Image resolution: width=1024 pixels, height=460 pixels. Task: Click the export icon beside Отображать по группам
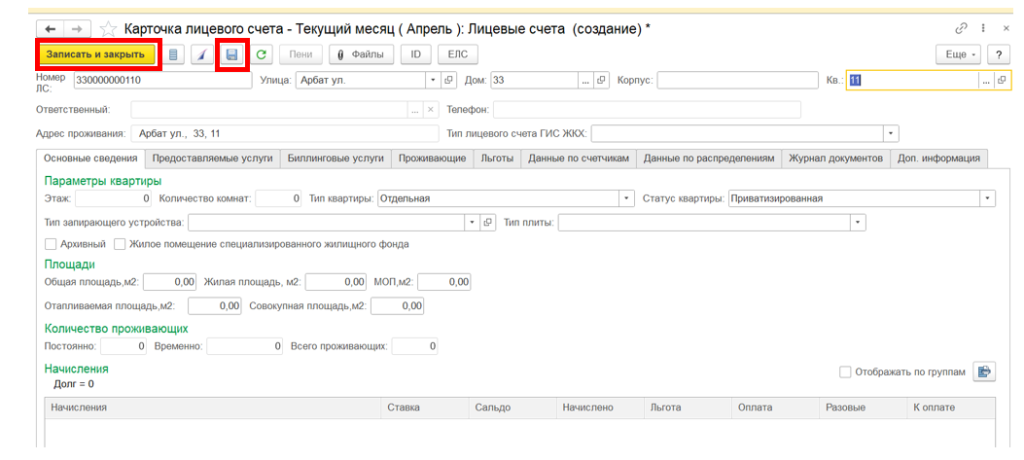pos(984,372)
